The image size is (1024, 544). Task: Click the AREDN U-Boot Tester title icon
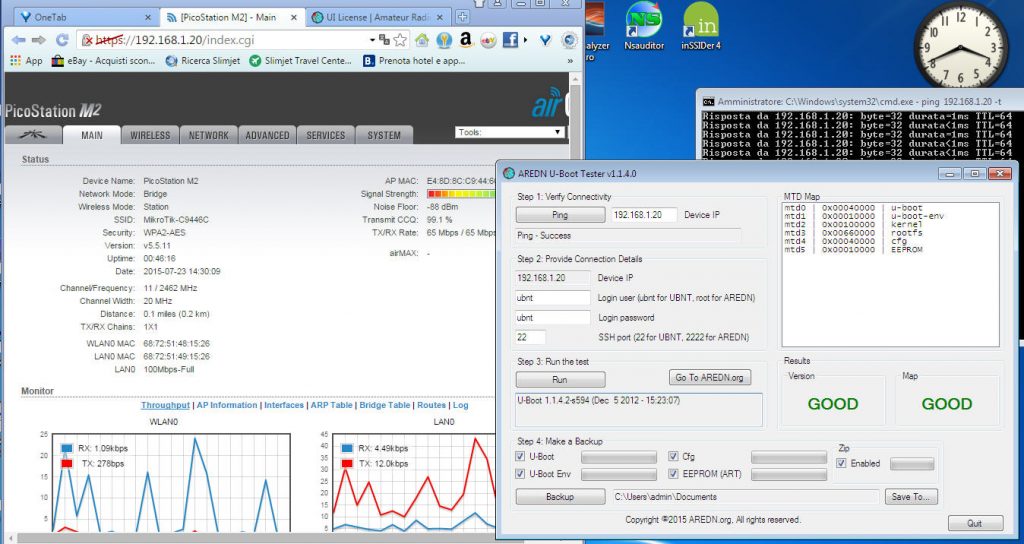509,174
